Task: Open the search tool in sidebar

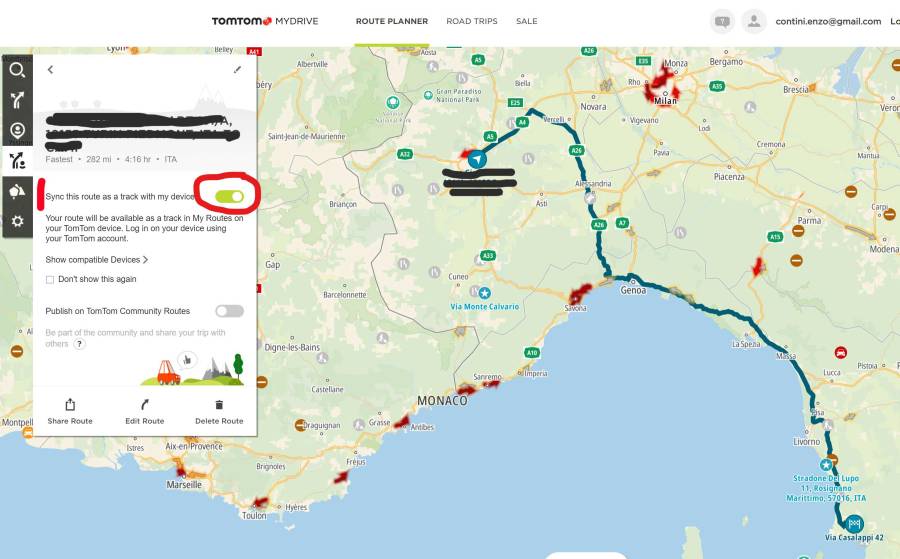Action: tap(17, 70)
